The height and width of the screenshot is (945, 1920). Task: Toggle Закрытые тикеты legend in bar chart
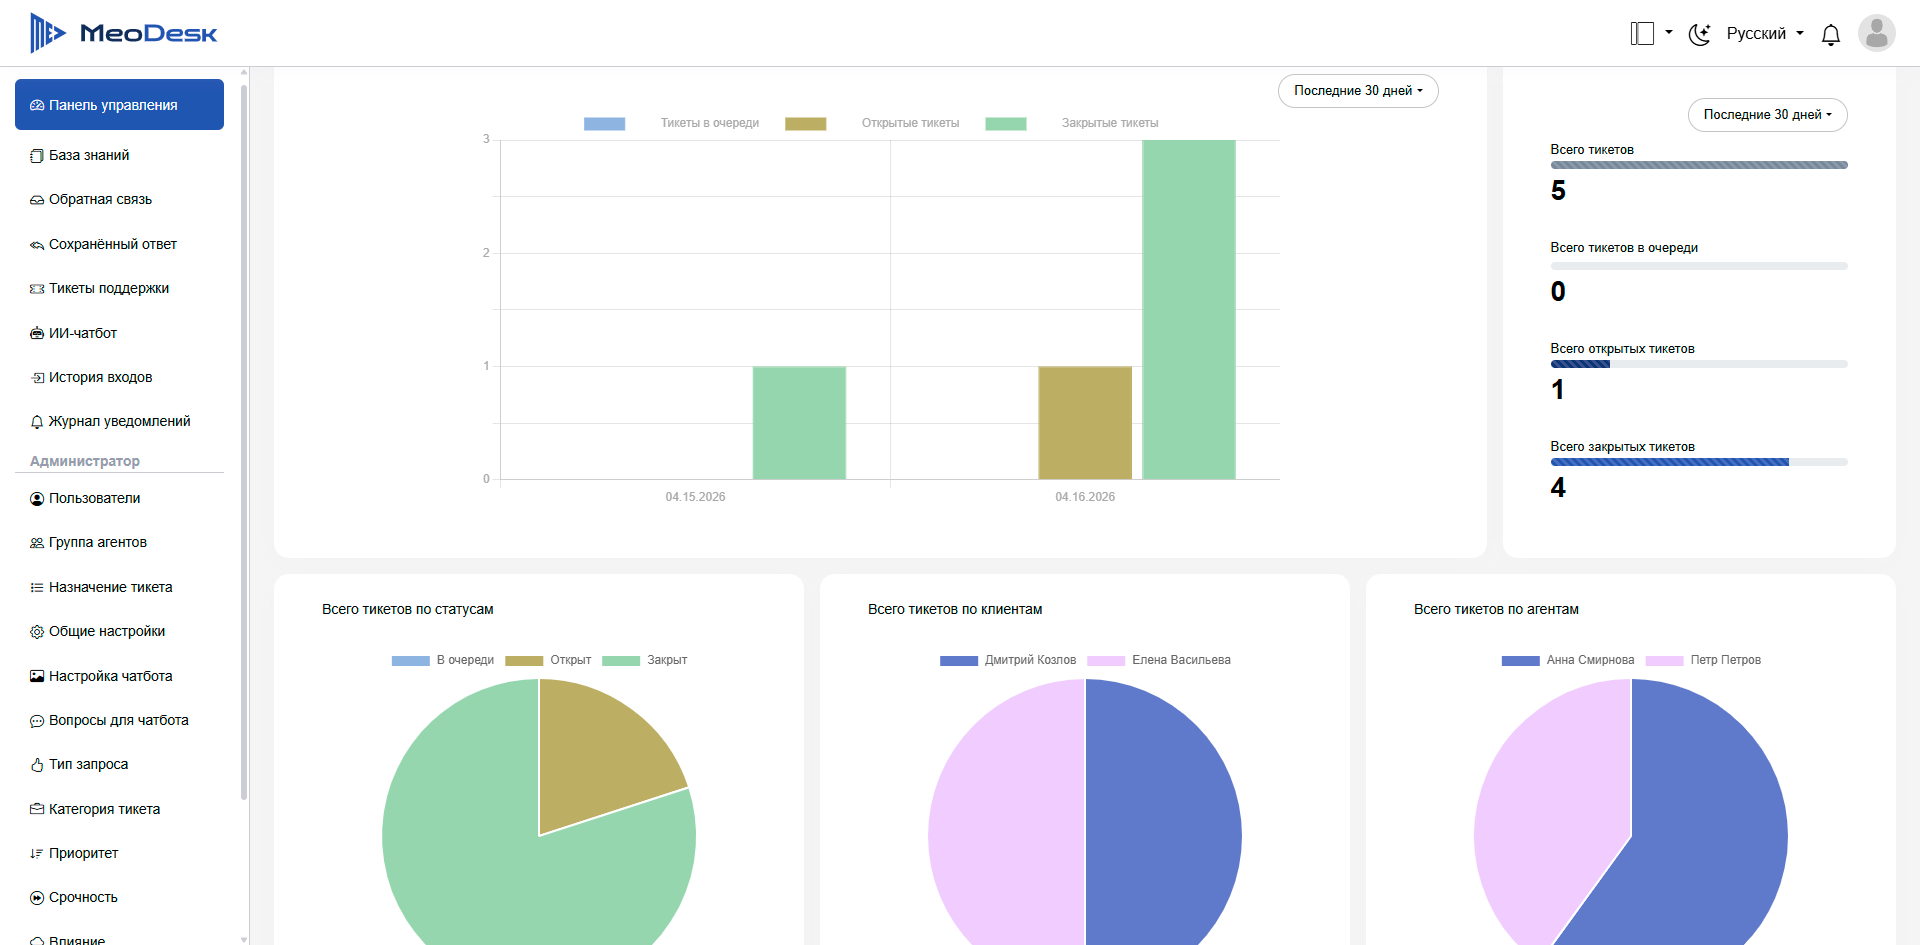point(1110,123)
